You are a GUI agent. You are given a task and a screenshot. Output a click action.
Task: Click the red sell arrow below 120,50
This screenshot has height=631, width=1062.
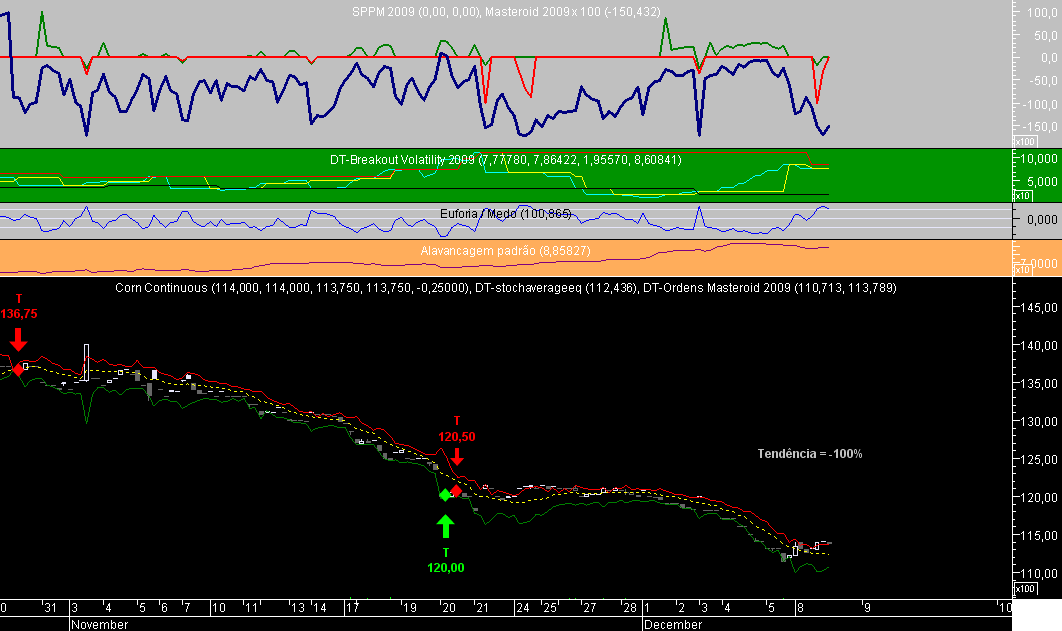pyautogui.click(x=457, y=456)
